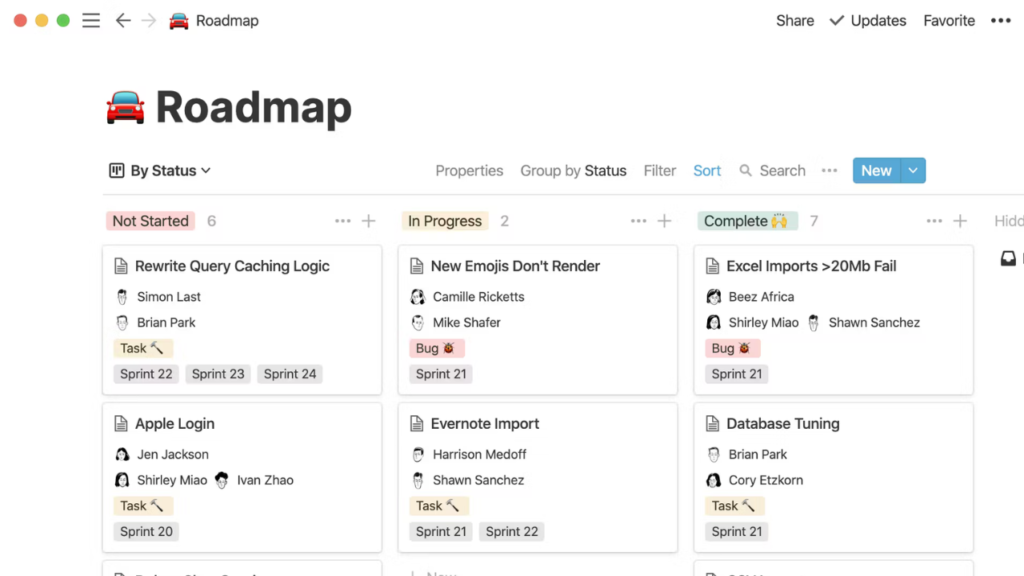Open the Filter menu
Screen dimensions: 1024x576
pos(659,170)
